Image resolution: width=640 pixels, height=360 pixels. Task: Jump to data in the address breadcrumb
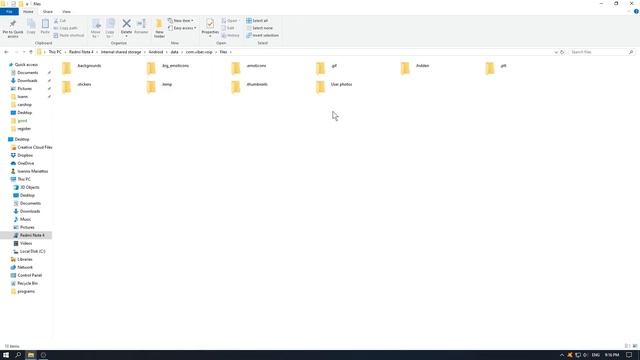(174, 52)
